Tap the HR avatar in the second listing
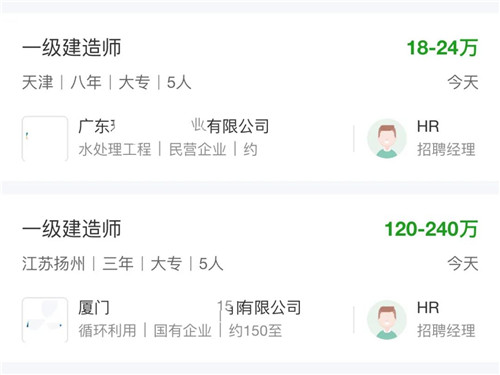Screen dimensions: 500x375 pos(387,320)
